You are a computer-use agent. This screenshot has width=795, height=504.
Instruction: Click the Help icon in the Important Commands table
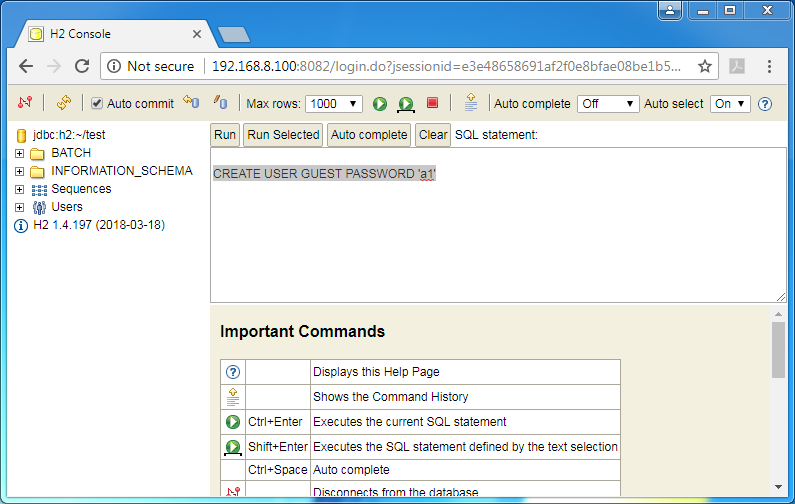click(233, 372)
